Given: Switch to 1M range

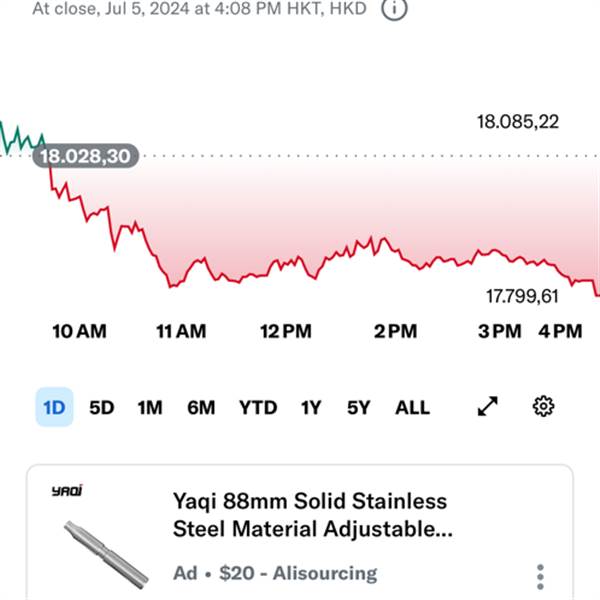Looking at the screenshot, I should pyautogui.click(x=150, y=408).
